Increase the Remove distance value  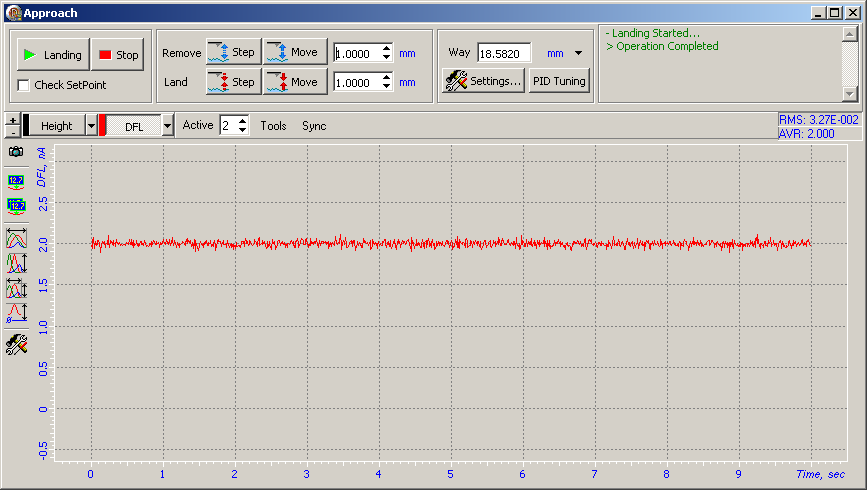(x=387, y=49)
